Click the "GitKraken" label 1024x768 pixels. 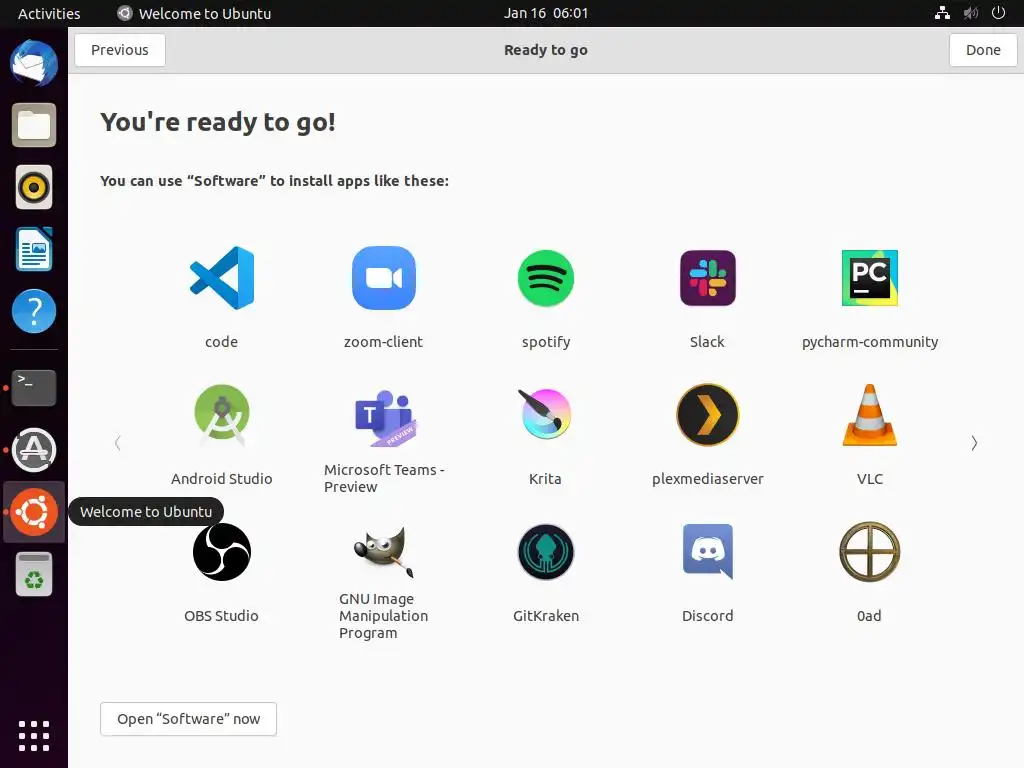[x=546, y=616]
